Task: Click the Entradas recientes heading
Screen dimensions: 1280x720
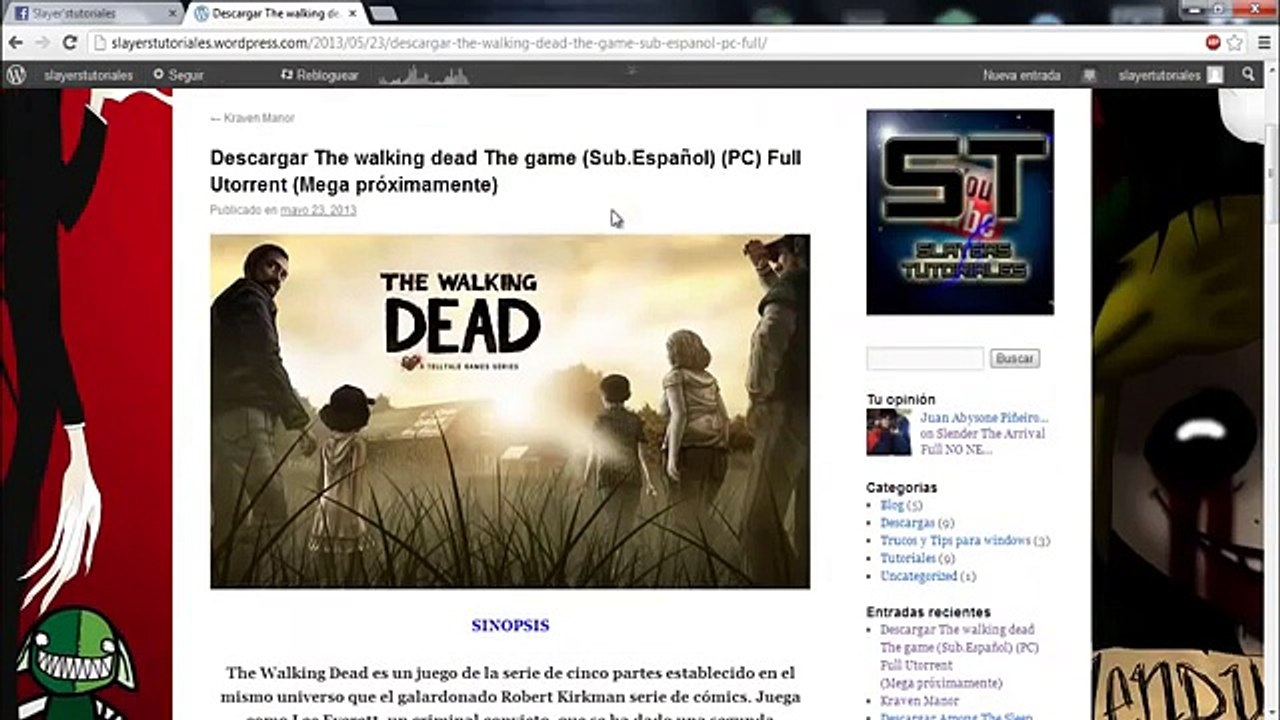Action: click(x=929, y=612)
